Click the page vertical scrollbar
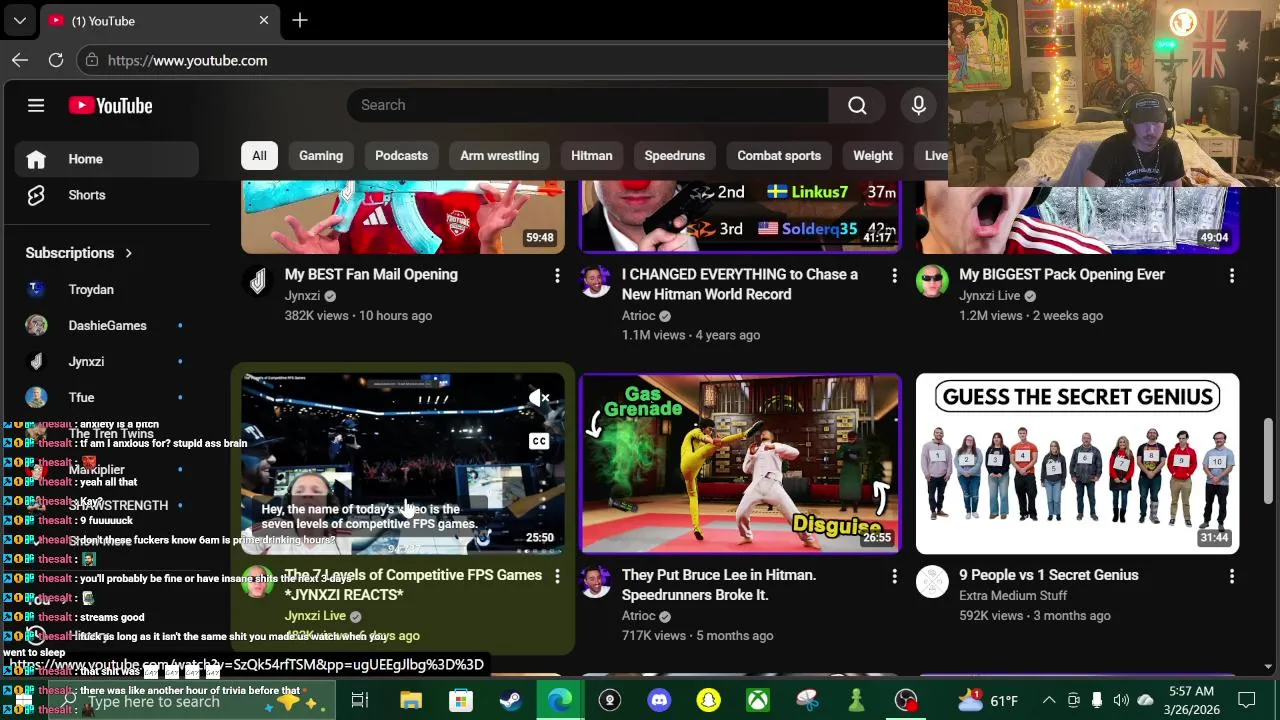This screenshot has width=1280, height=720. [x=1268, y=460]
